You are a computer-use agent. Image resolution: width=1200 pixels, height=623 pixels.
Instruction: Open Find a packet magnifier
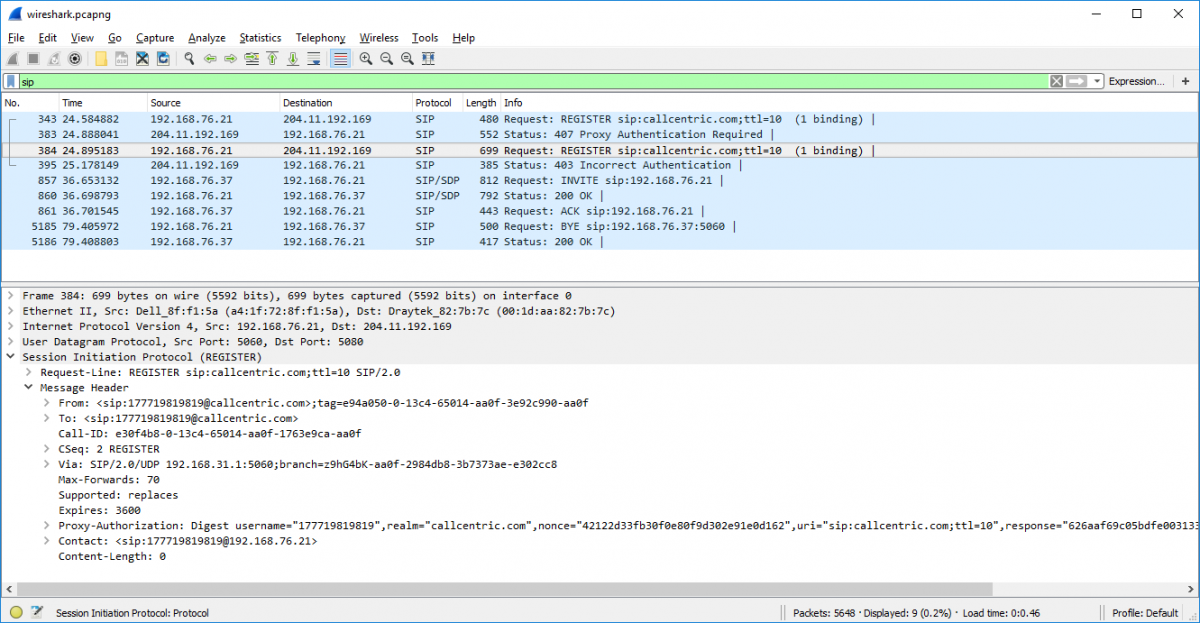click(x=189, y=59)
